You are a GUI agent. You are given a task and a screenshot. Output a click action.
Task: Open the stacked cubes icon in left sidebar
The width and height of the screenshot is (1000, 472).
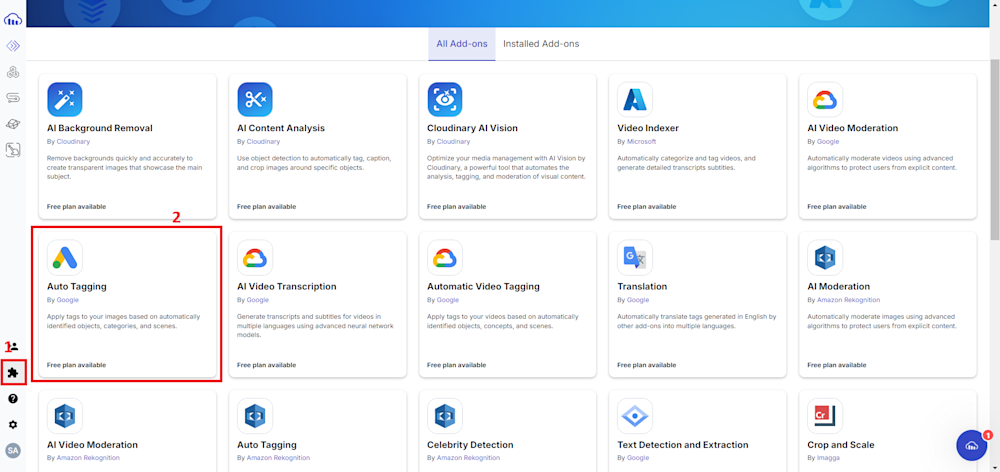tap(13, 72)
